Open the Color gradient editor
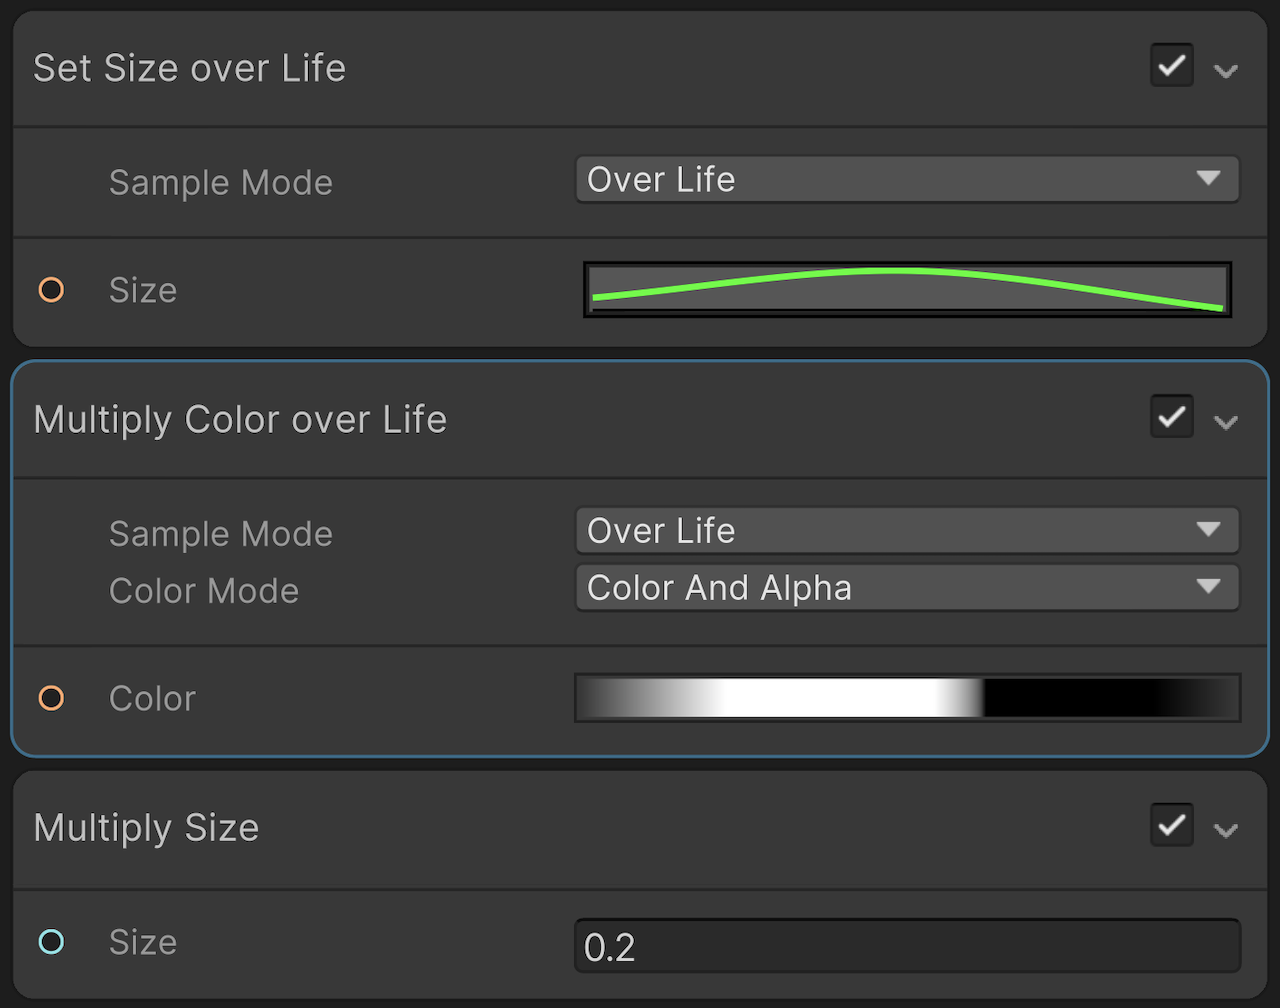 point(907,698)
